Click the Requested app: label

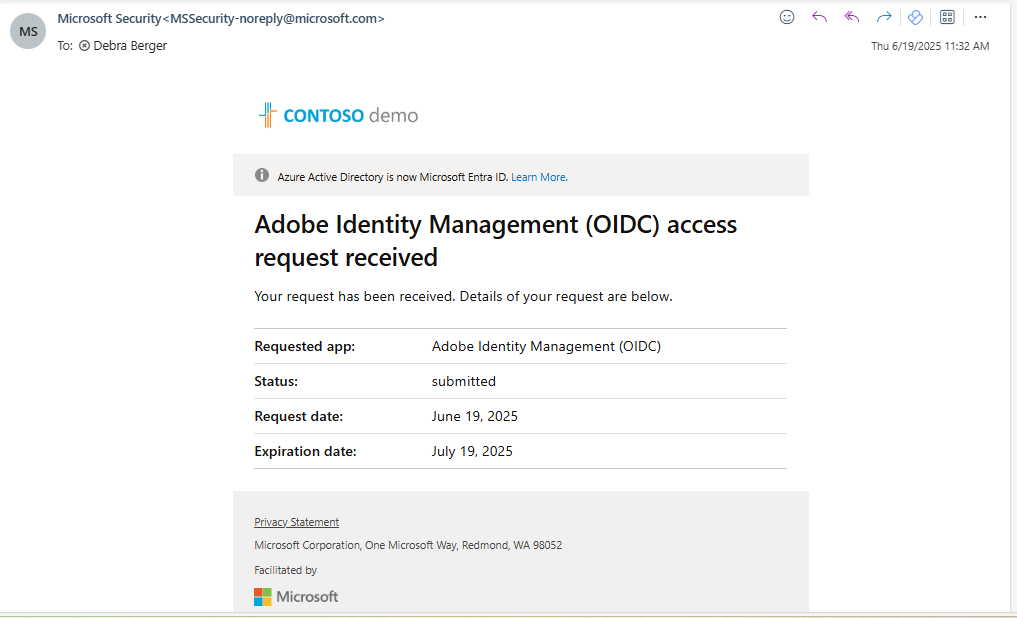tap(305, 346)
